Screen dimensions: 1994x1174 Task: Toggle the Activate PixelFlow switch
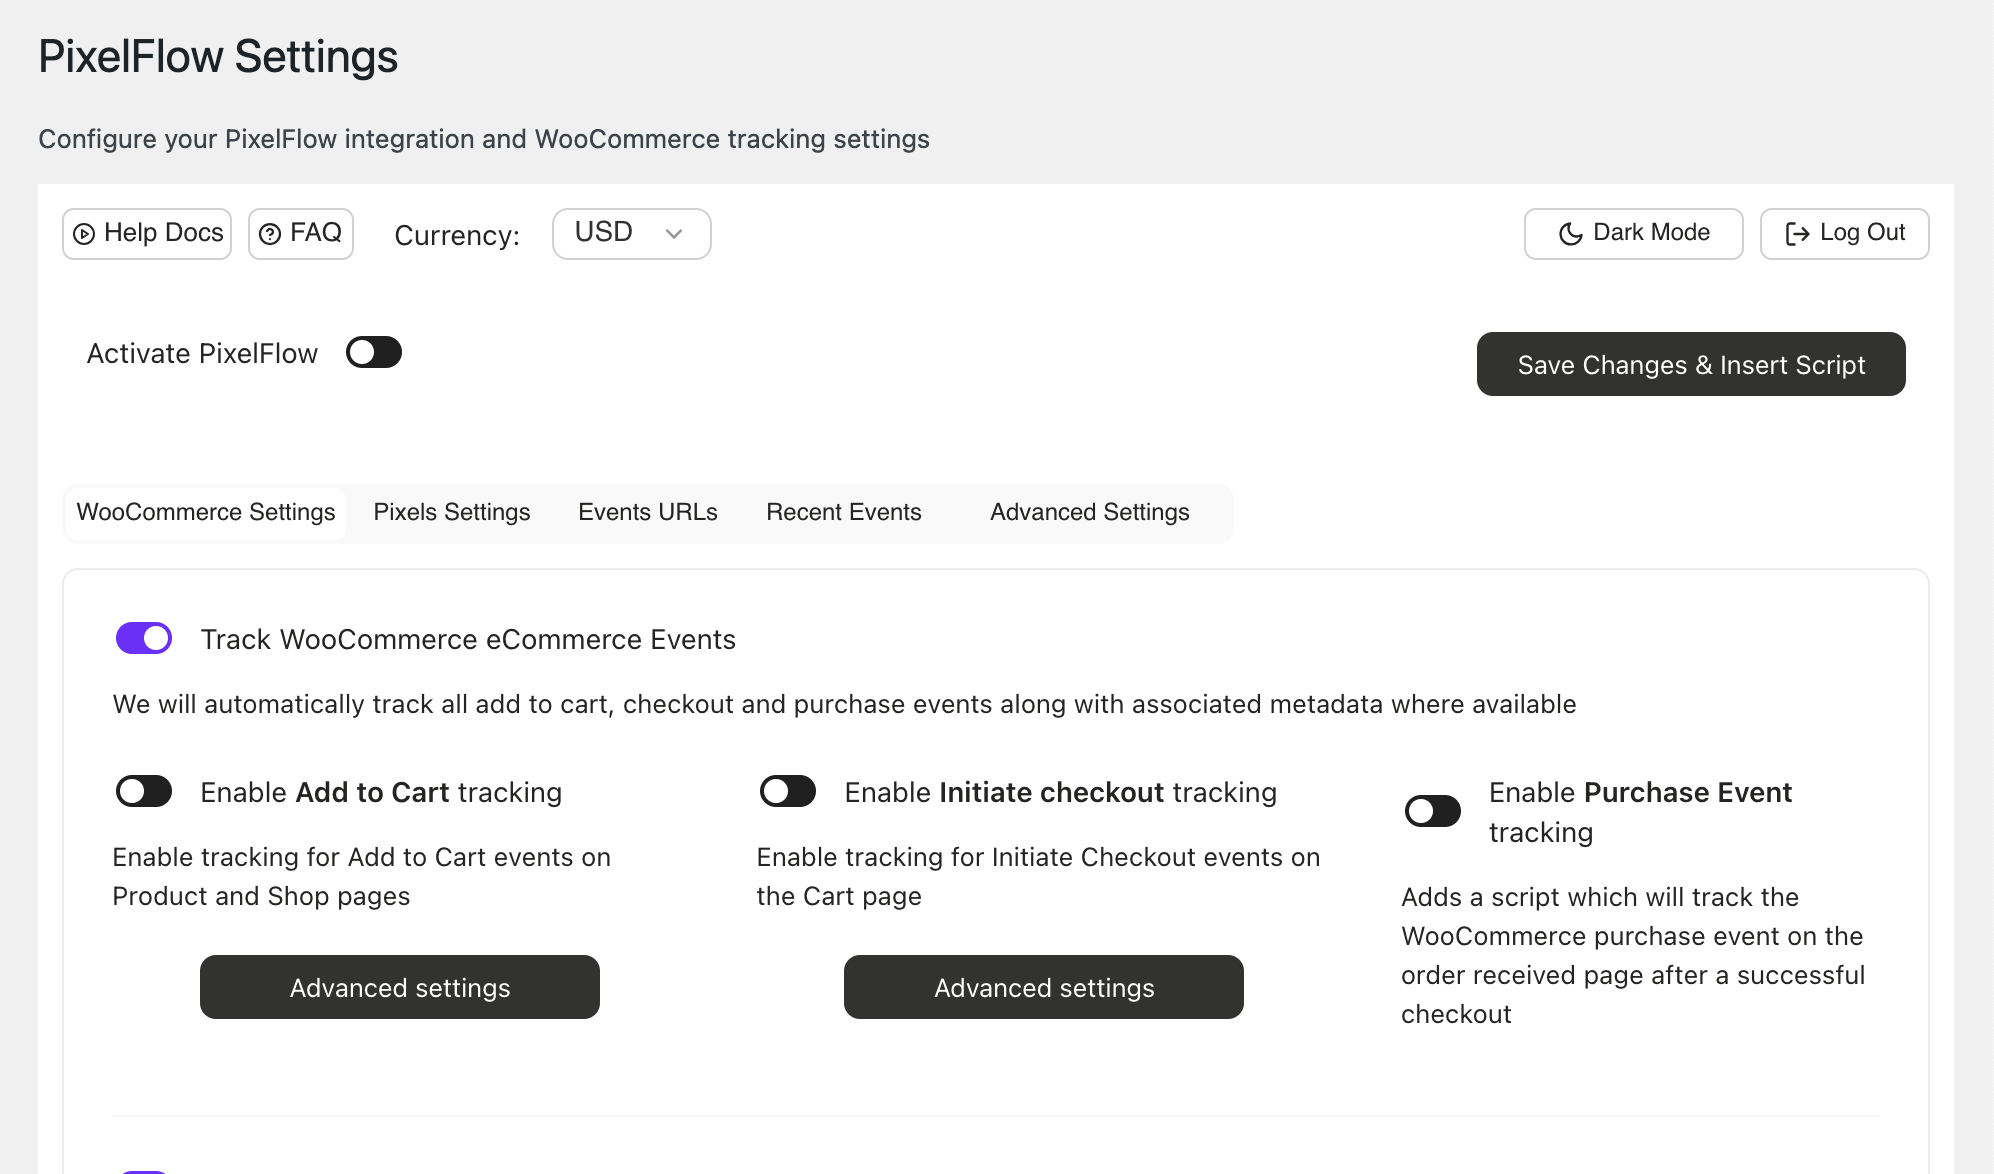point(373,352)
